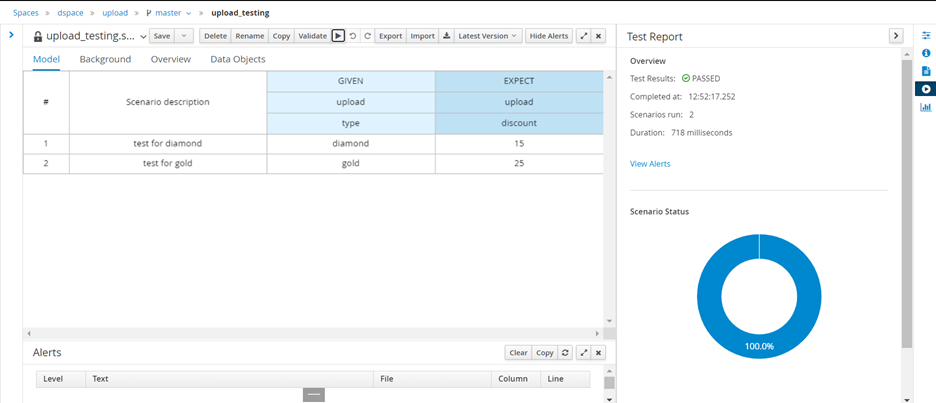Open the Settings sliders icon in the right sidebar
This screenshot has height=403, width=936.
click(926, 36)
